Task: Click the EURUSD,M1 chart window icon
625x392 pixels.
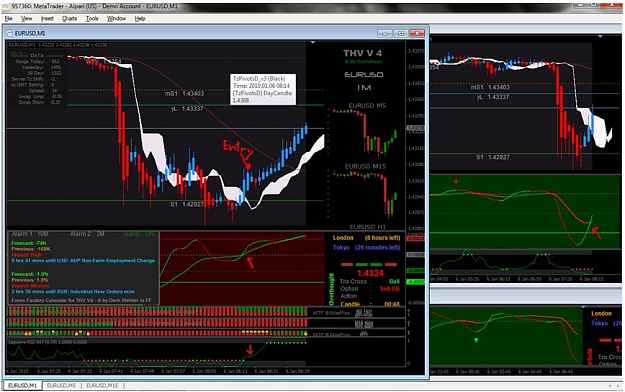Action: [x=9, y=33]
